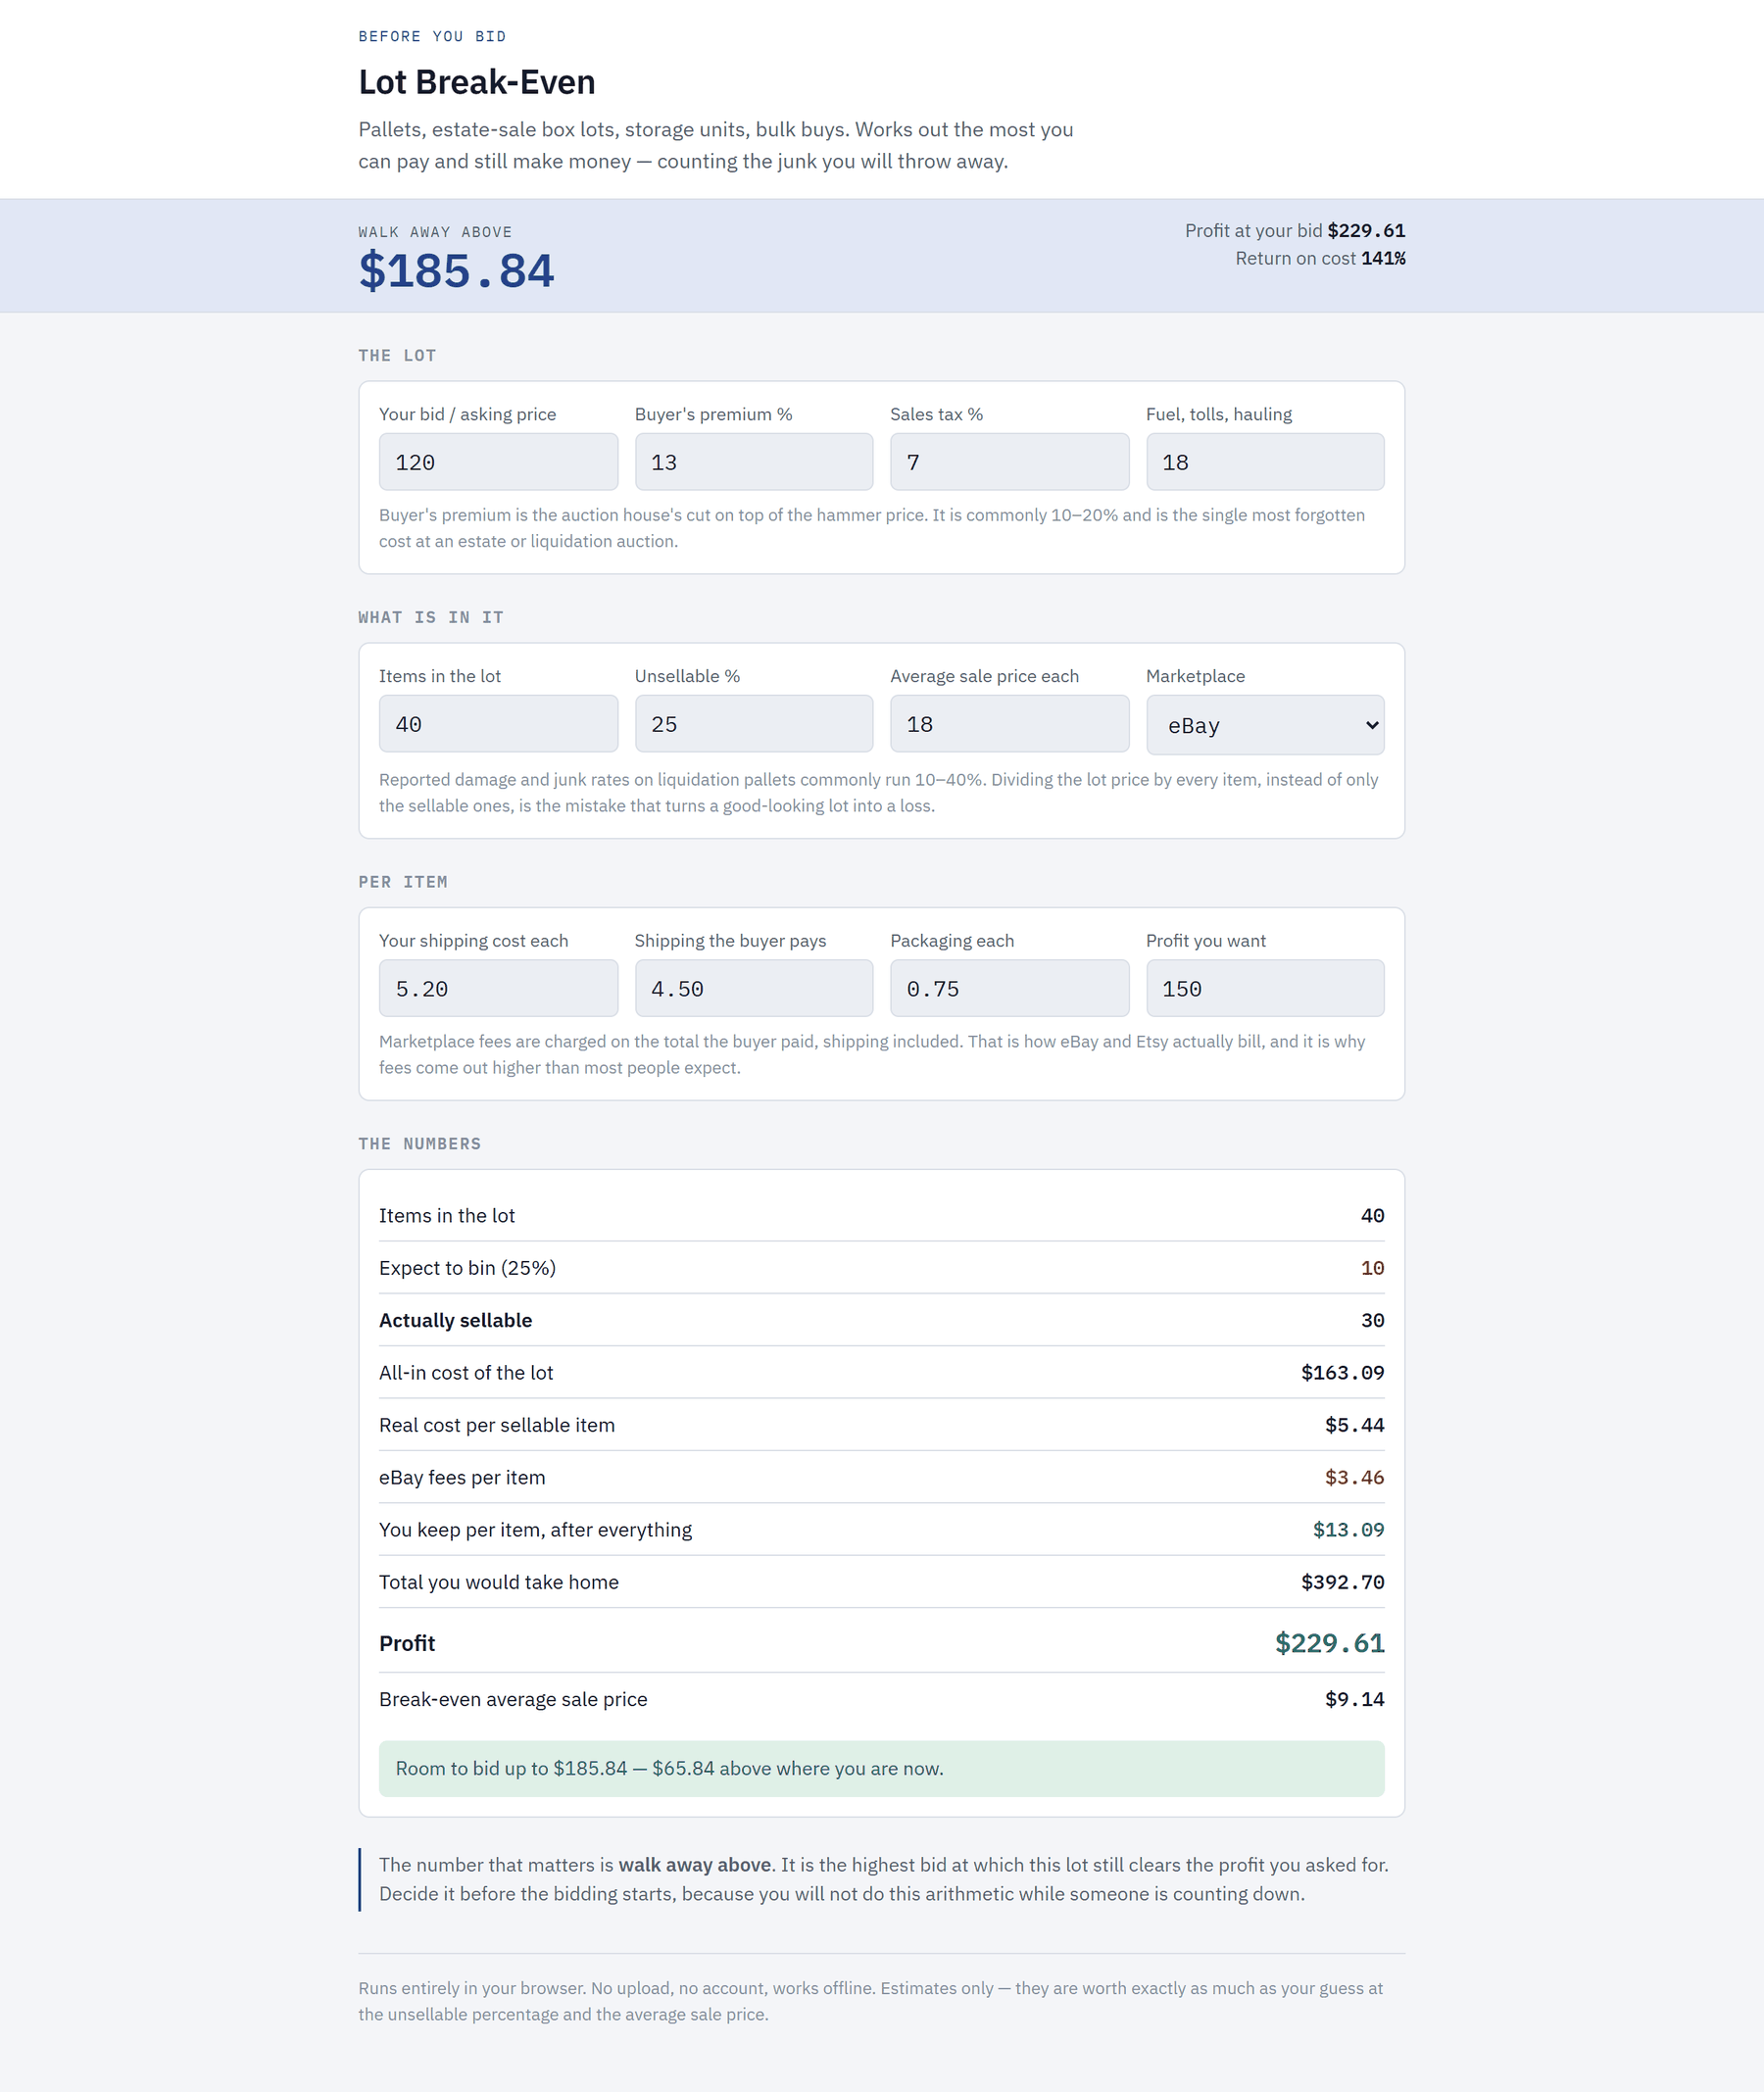Click the WHAT IS IN IT section heading
The height and width of the screenshot is (2092, 1764).
coord(431,618)
